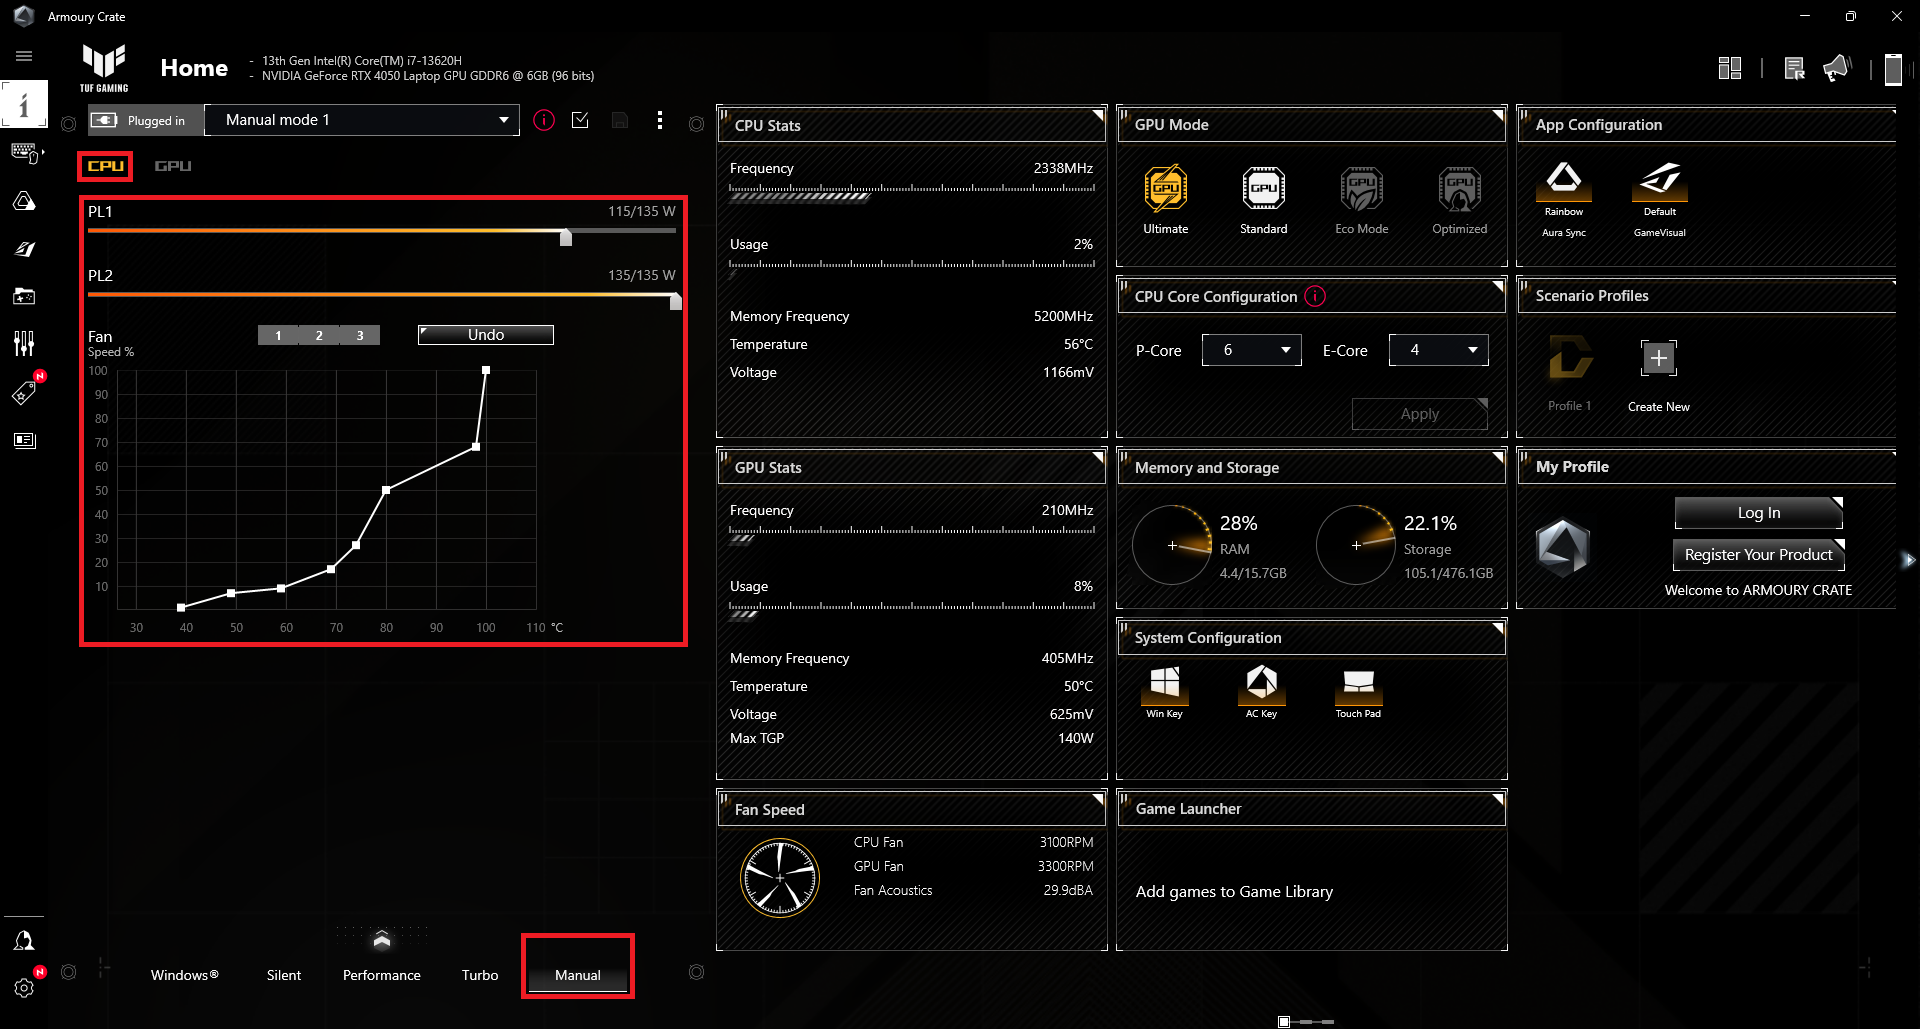
Task: Select fan curve preset 3
Action: click(360, 335)
